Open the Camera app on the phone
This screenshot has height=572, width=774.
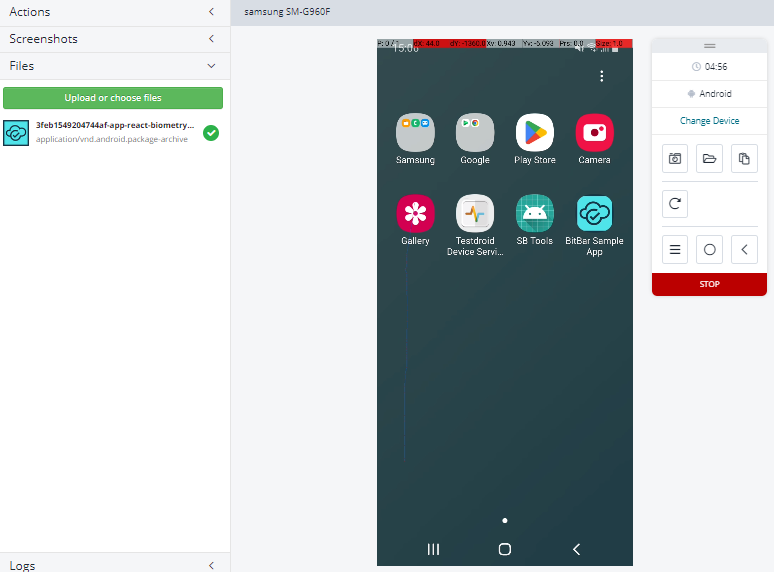coord(594,133)
